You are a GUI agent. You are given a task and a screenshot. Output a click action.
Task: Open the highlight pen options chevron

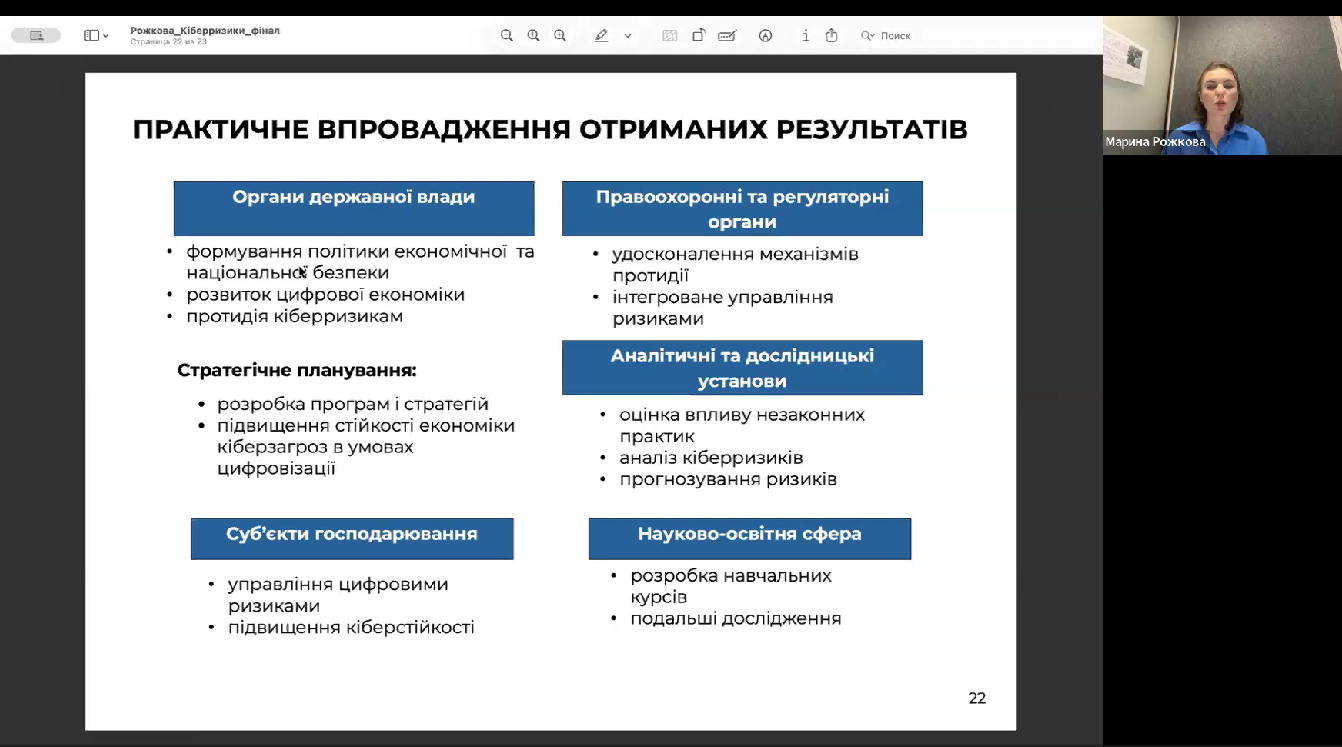point(628,35)
